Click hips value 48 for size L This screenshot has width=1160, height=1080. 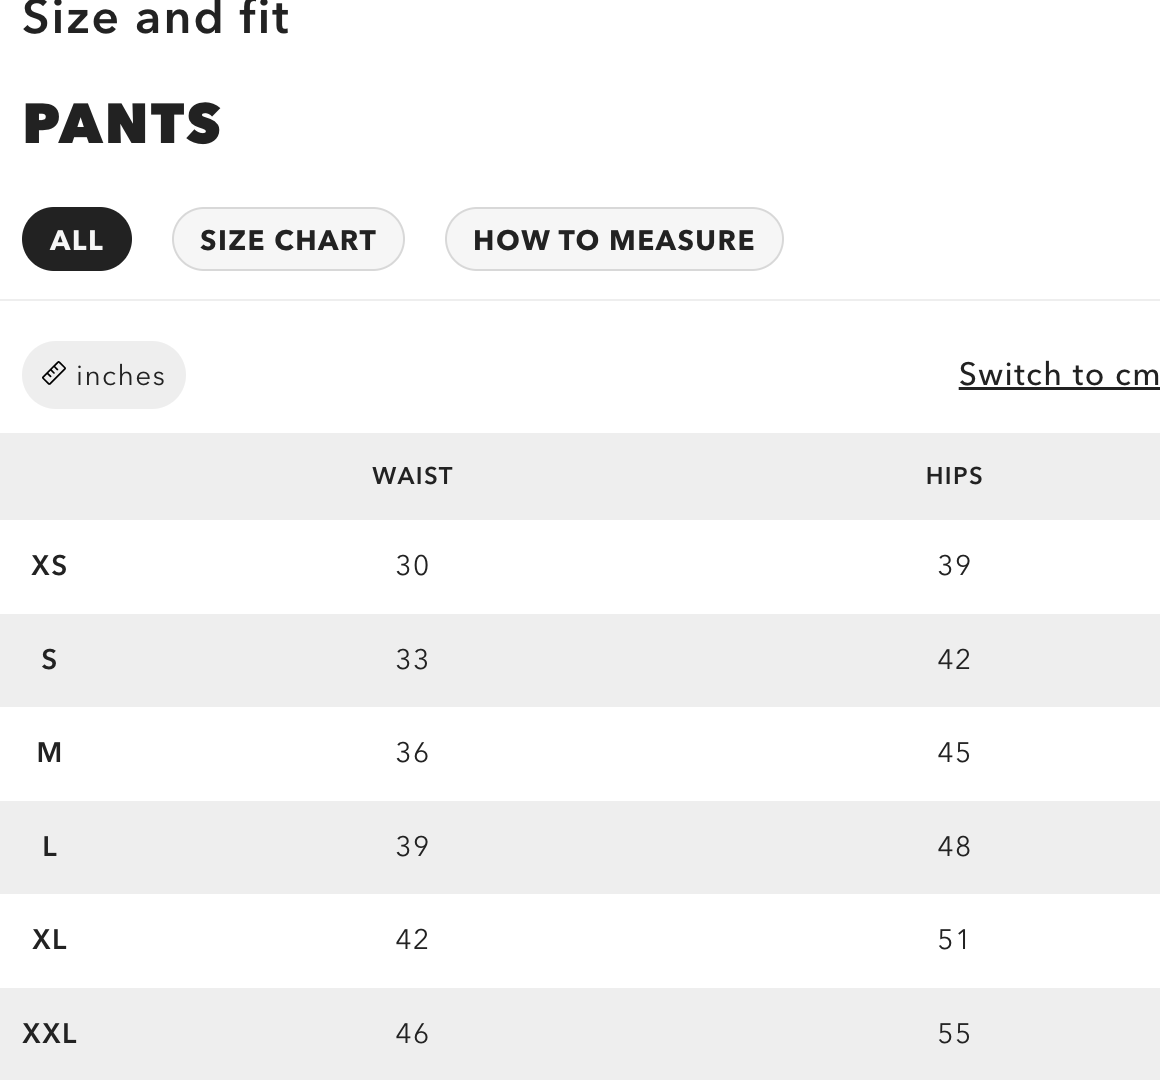[954, 846]
